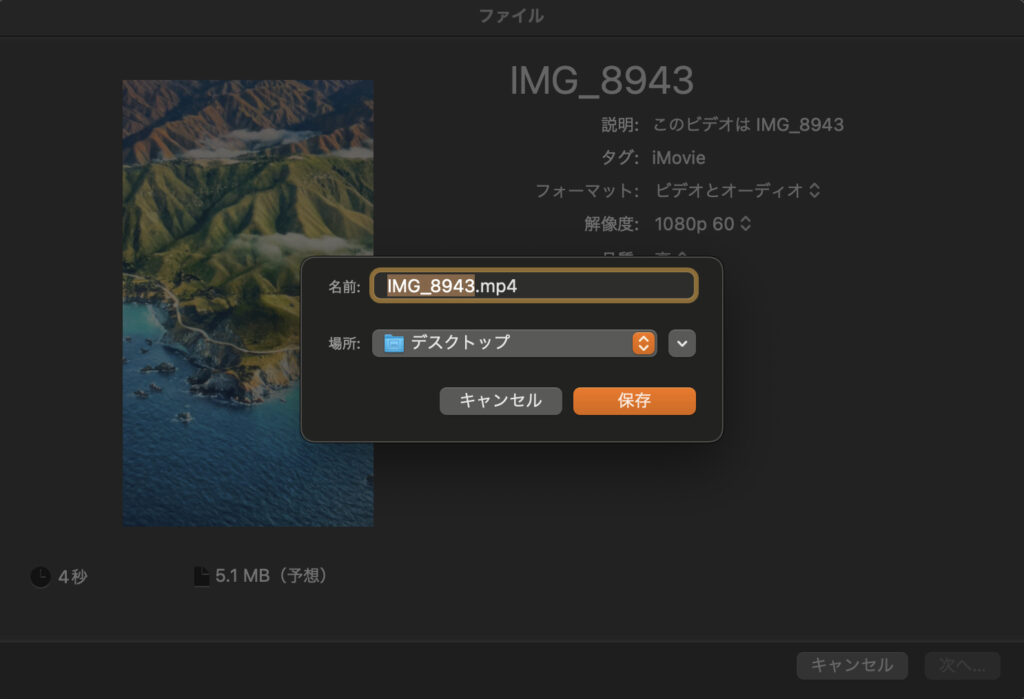Click the 5.1 MB estimated size label
Screen dimensions: 1024x699
pyautogui.click(x=271, y=576)
